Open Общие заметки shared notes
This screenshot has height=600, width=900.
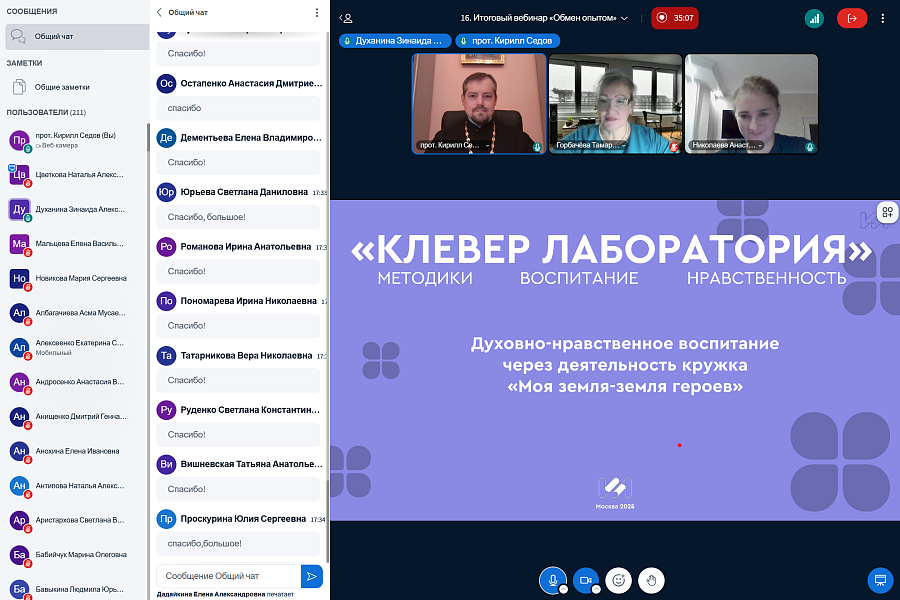click(77, 87)
